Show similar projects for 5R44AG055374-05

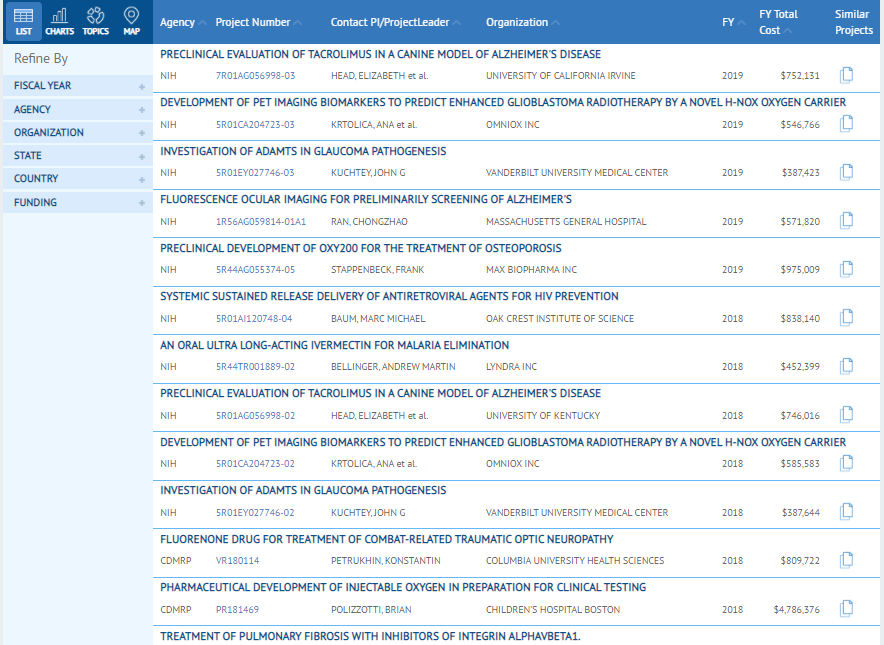click(846, 269)
